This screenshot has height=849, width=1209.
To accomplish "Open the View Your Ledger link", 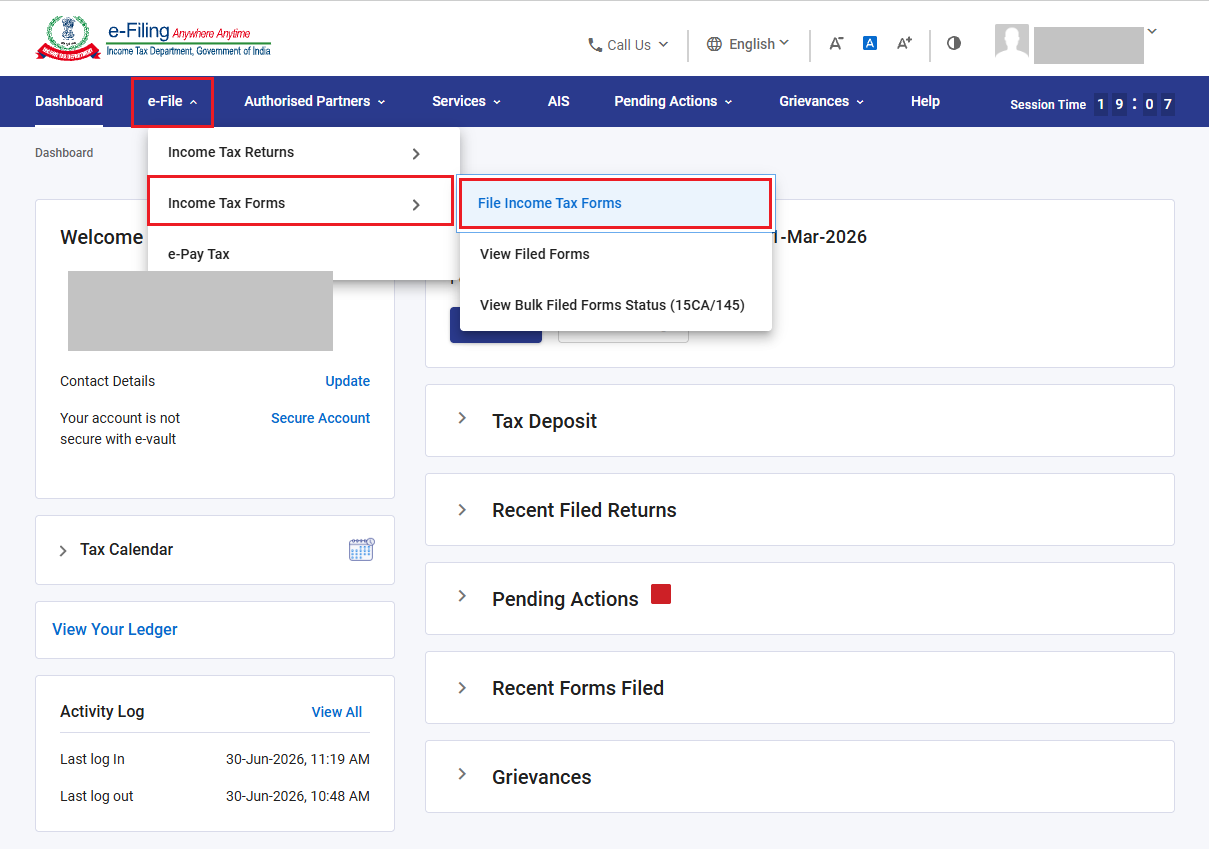I will click(x=115, y=629).
